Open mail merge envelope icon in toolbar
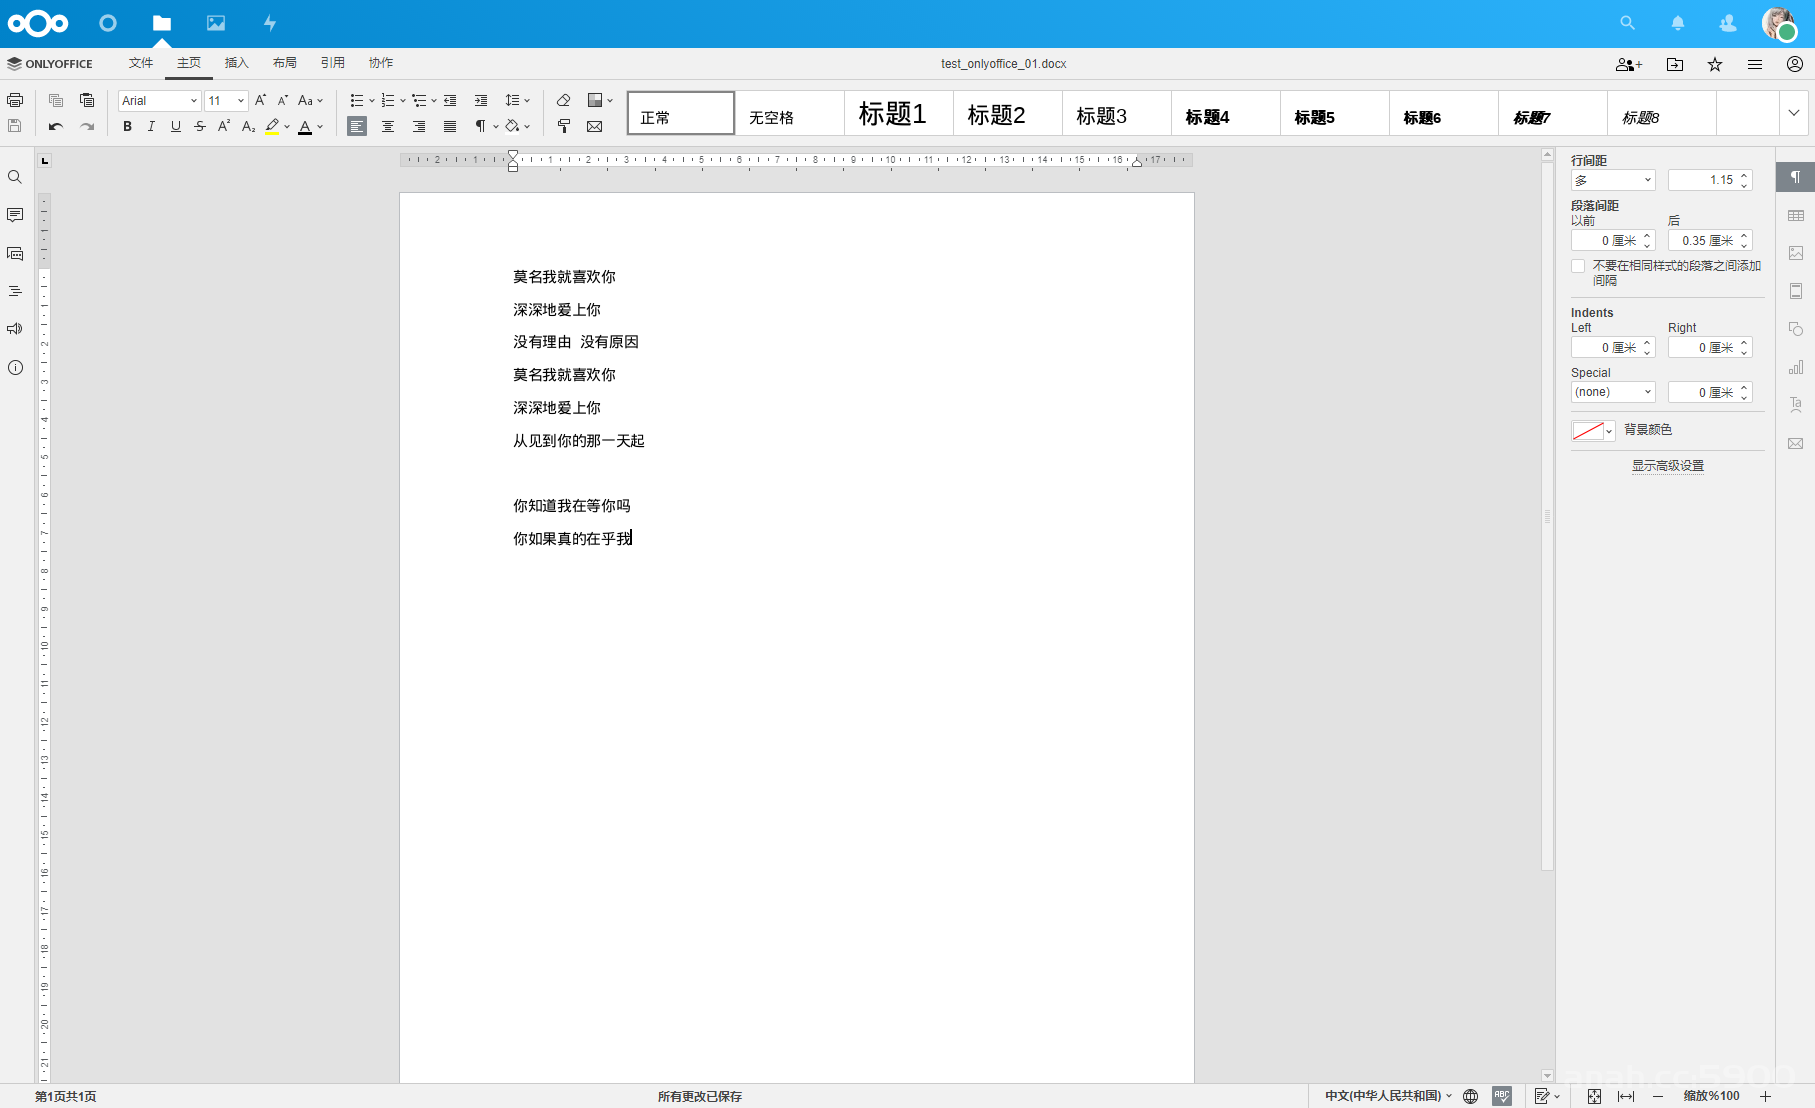The height and width of the screenshot is (1108, 1815). coord(595,126)
